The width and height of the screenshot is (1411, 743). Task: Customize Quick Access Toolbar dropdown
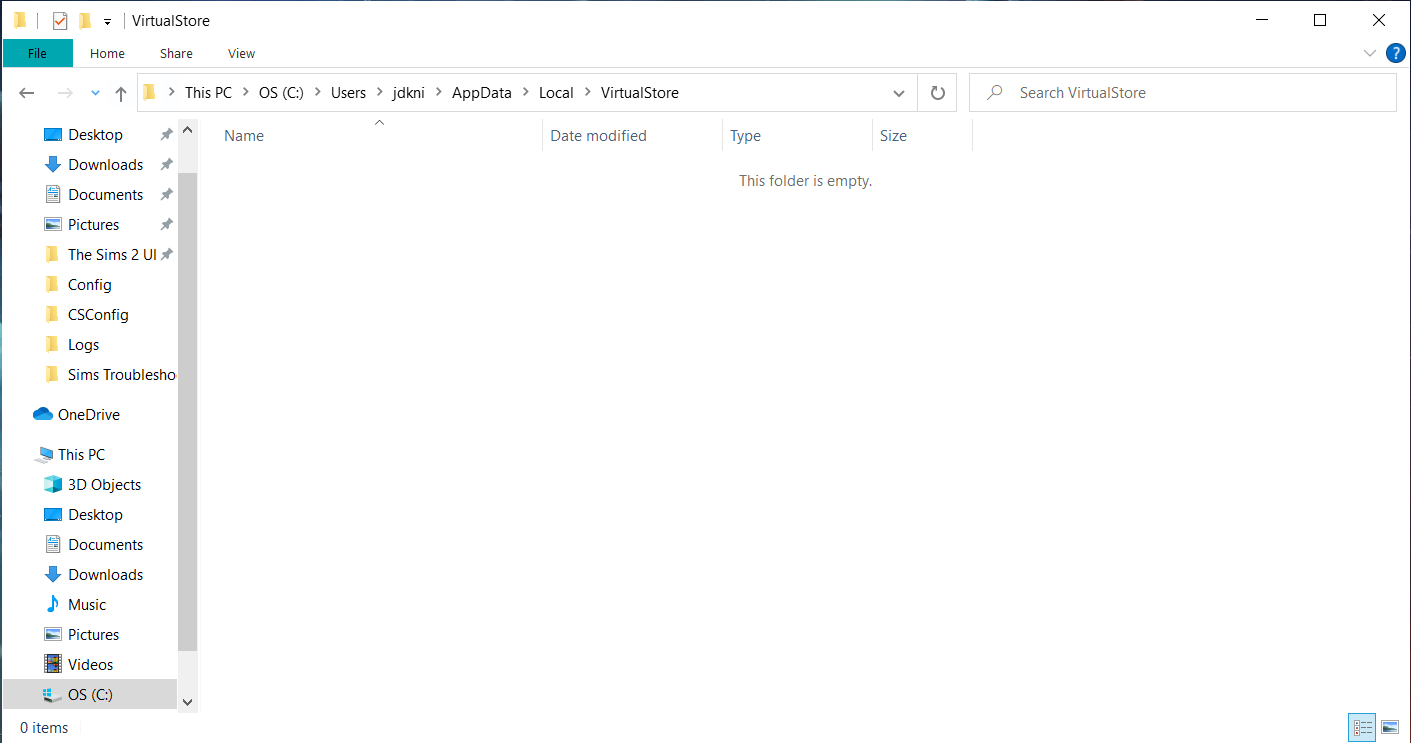tap(107, 21)
